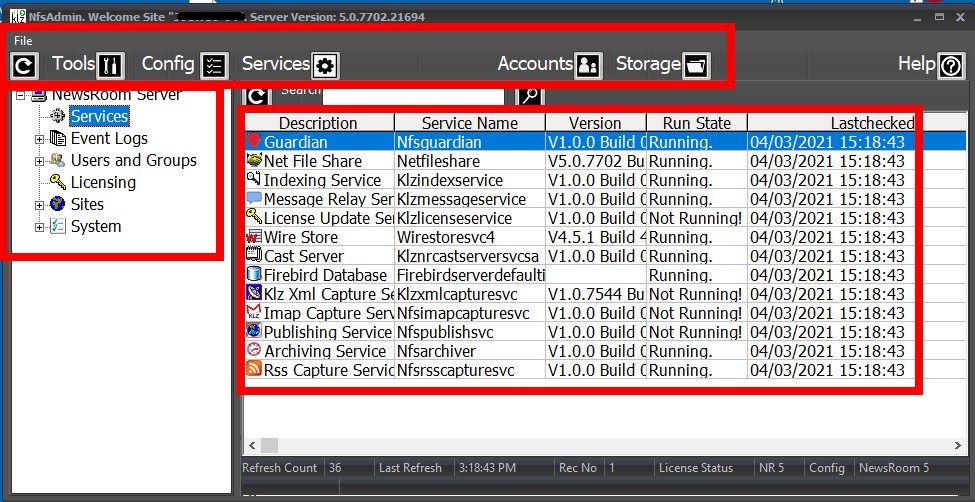
Task: Click the Licensing key icon in the tree
Action: point(57,182)
